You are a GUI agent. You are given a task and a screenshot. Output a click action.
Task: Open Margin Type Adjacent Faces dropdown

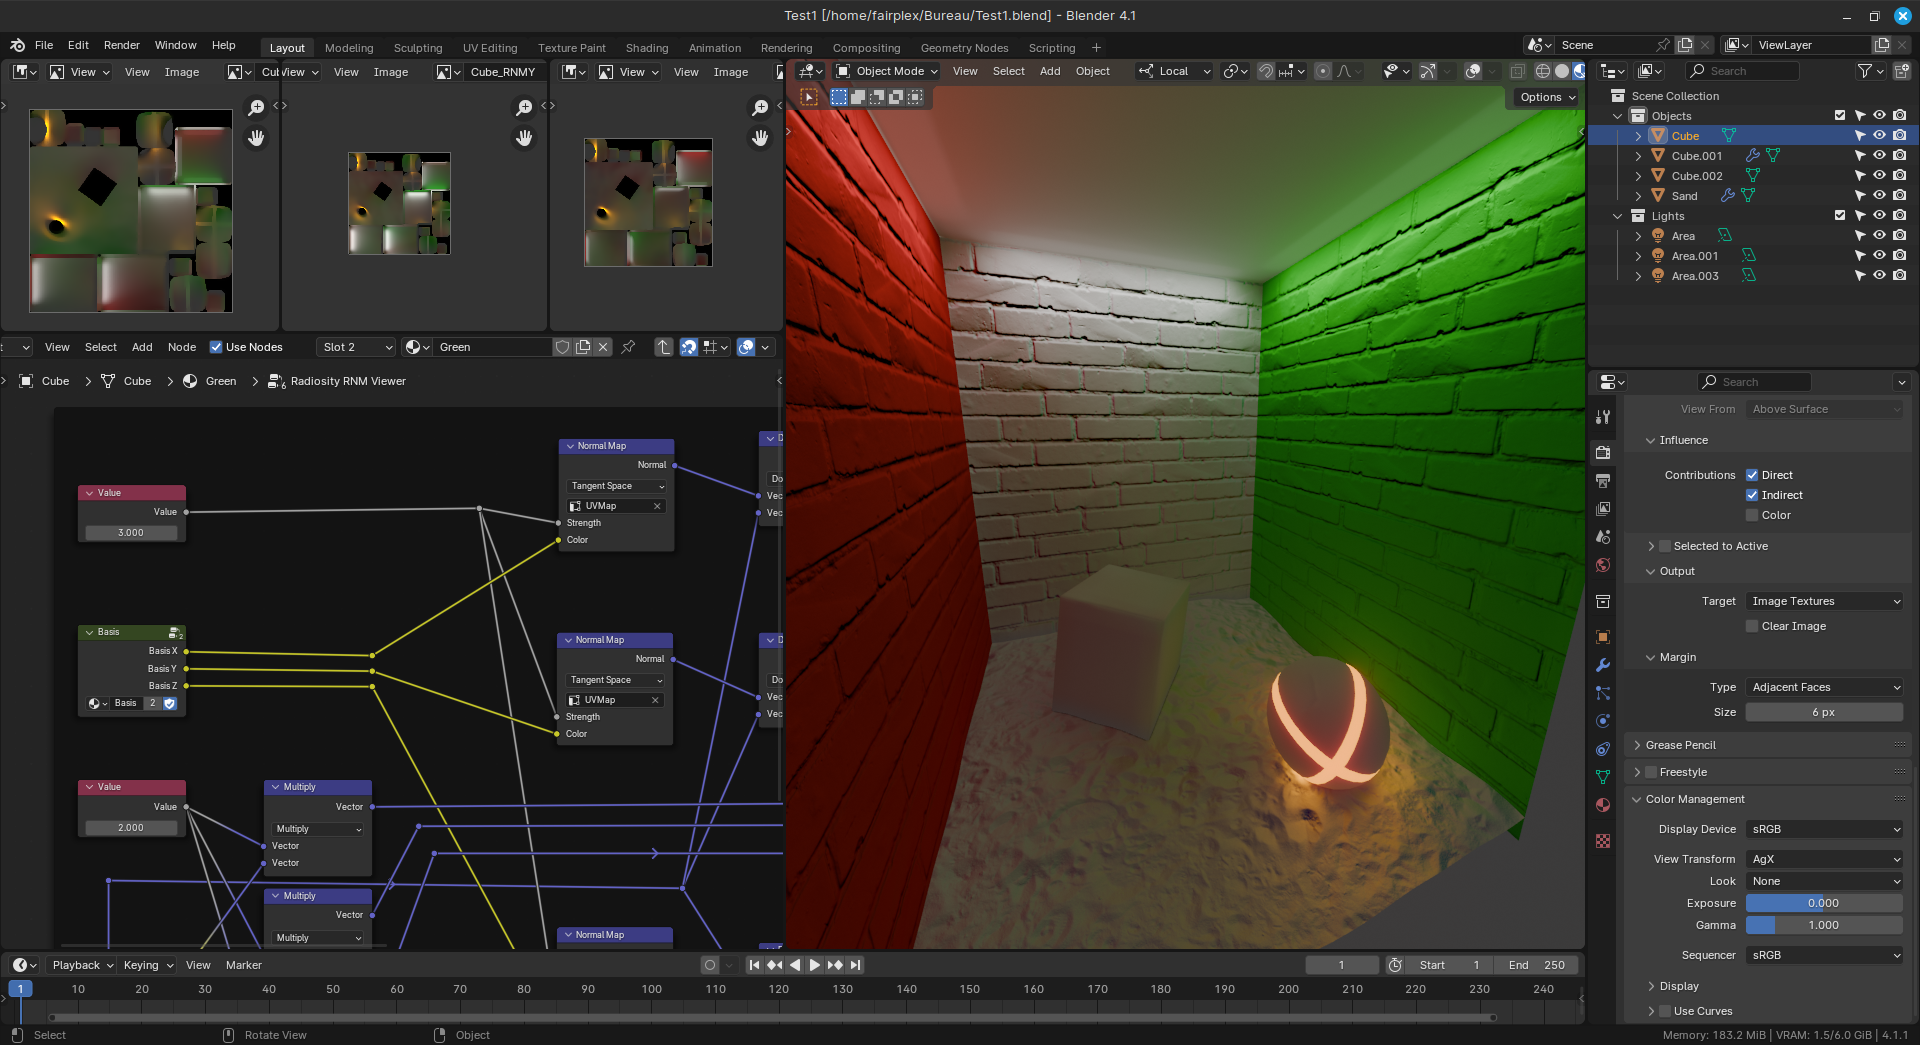[1824, 687]
